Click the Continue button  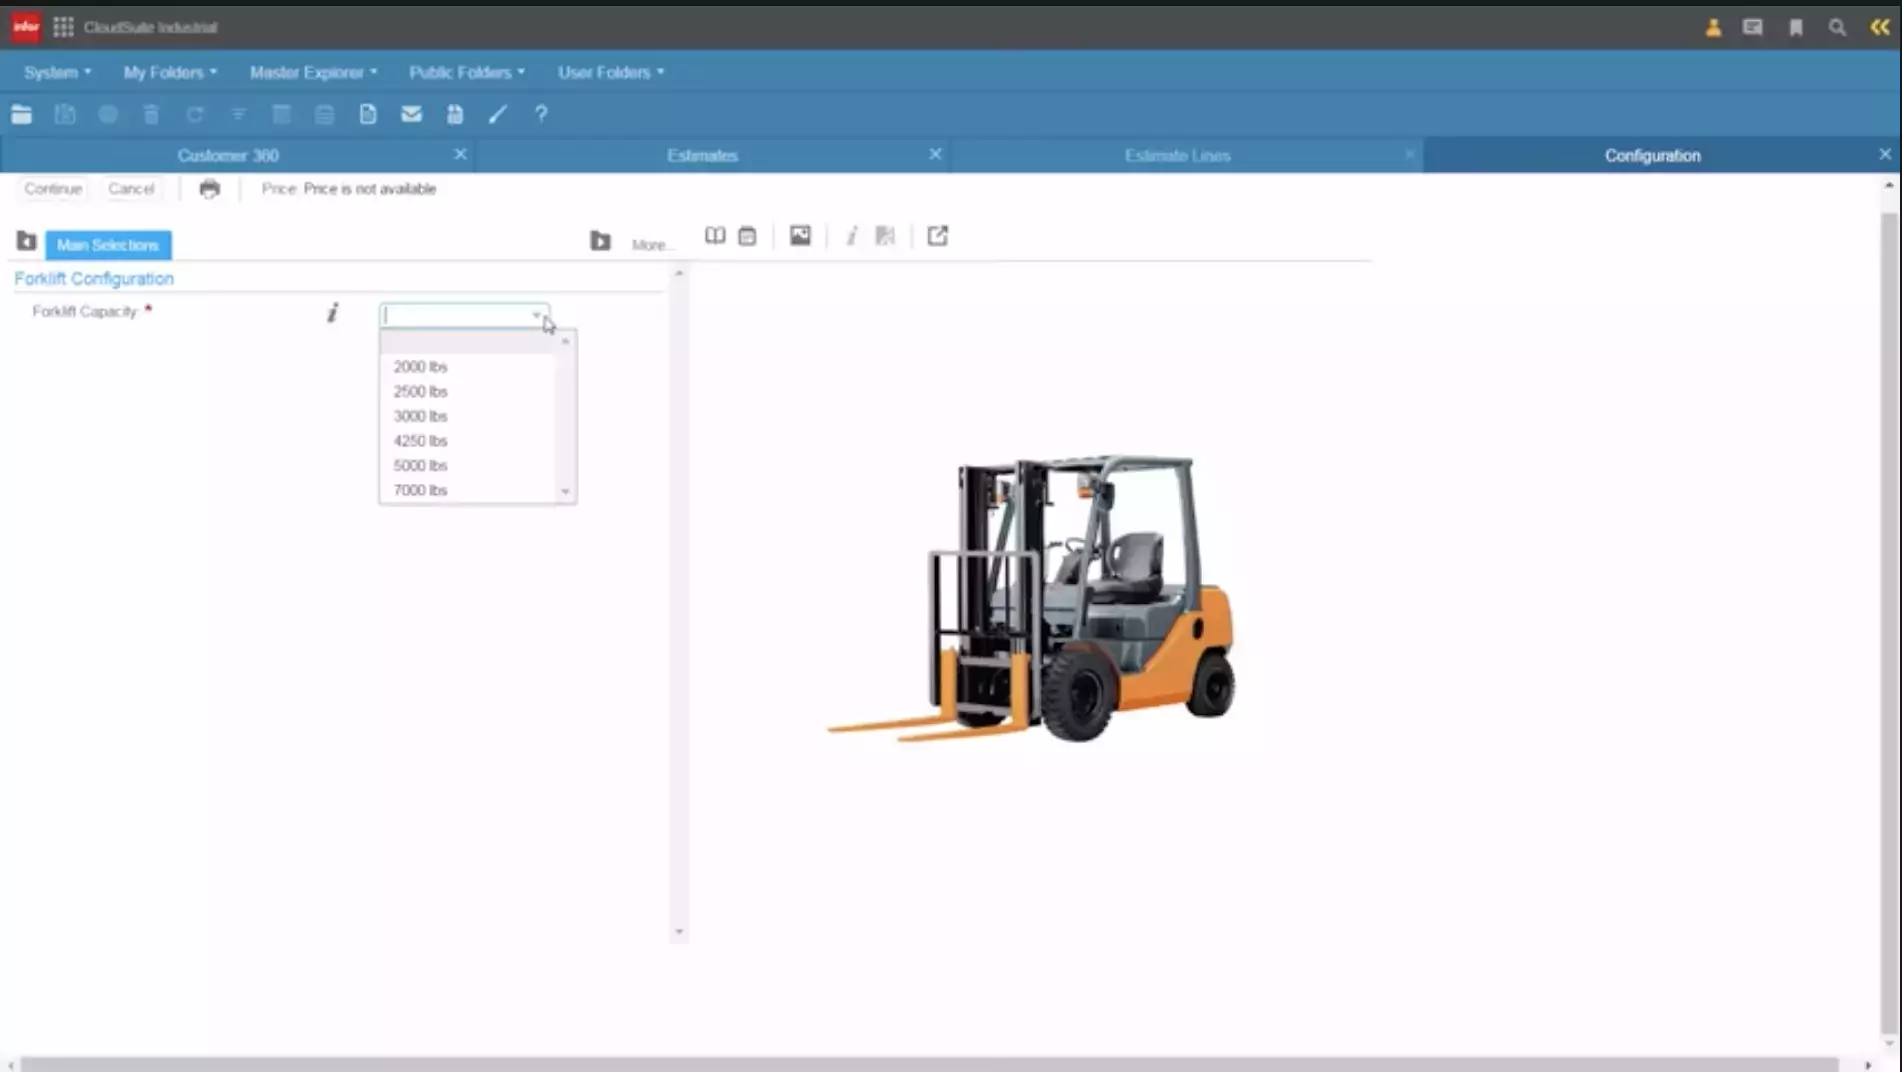(52, 188)
